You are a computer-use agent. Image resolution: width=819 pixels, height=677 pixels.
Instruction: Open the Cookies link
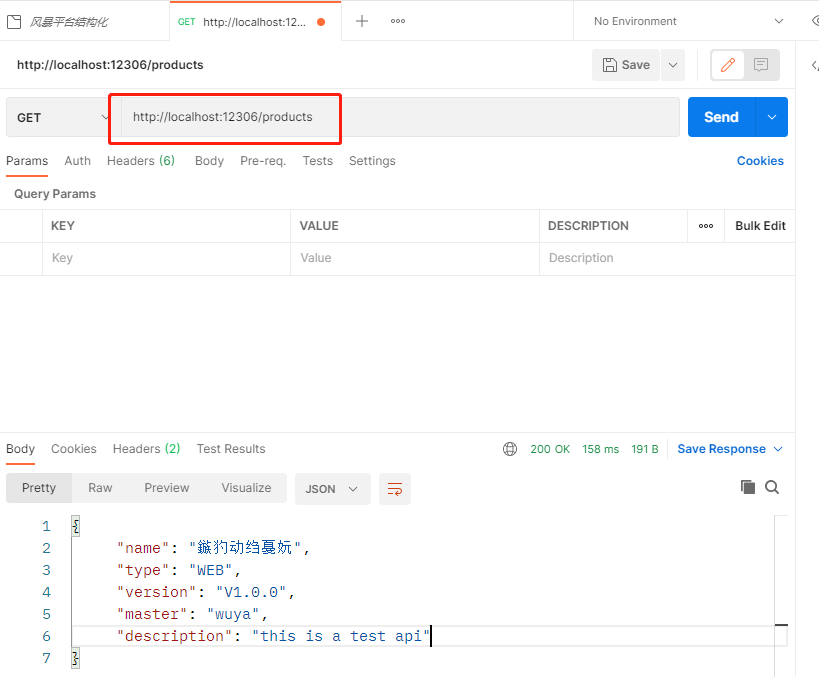click(760, 161)
